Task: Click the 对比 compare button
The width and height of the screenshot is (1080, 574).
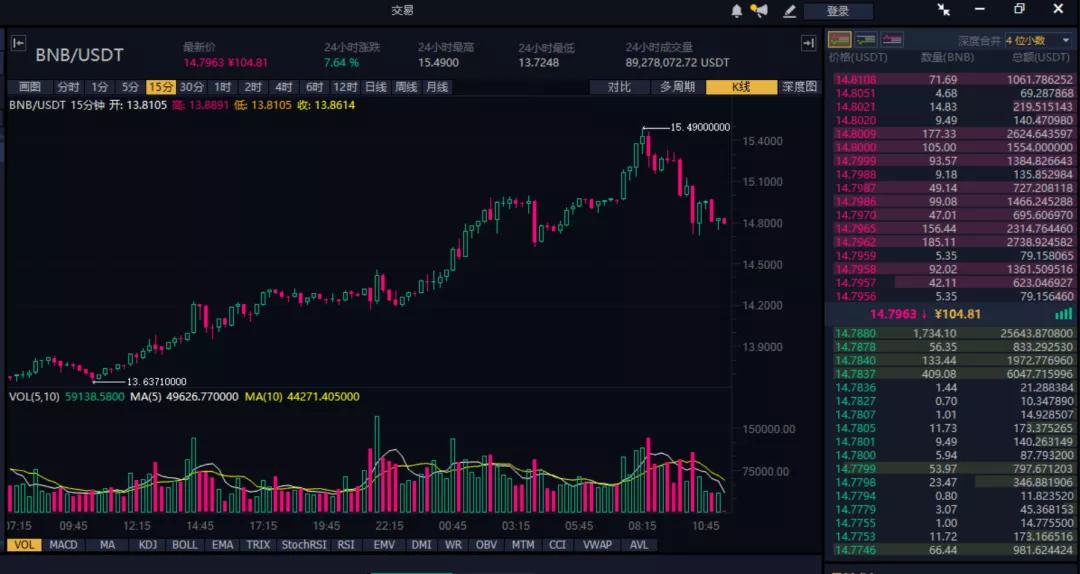Action: point(619,87)
